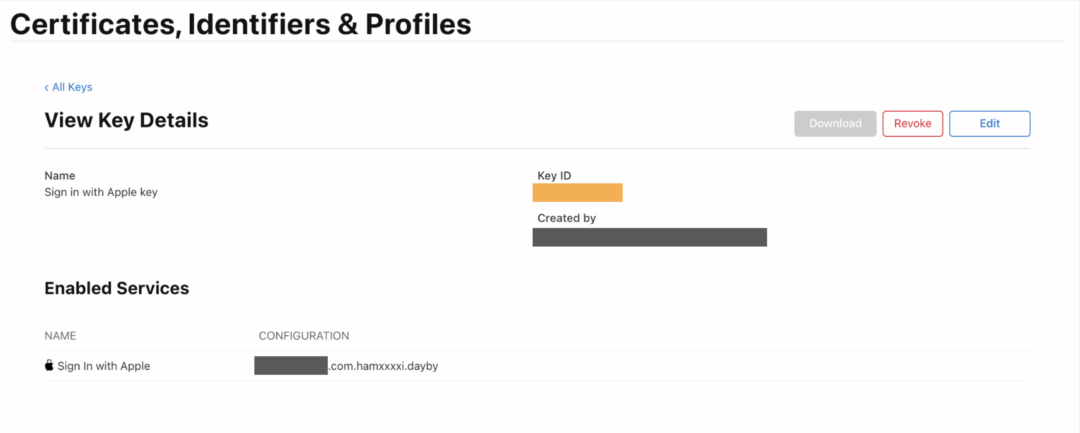Click the Certificates, Identifiers & Profiles heading
Screen dimensions: 1080x433
[x=240, y=25]
